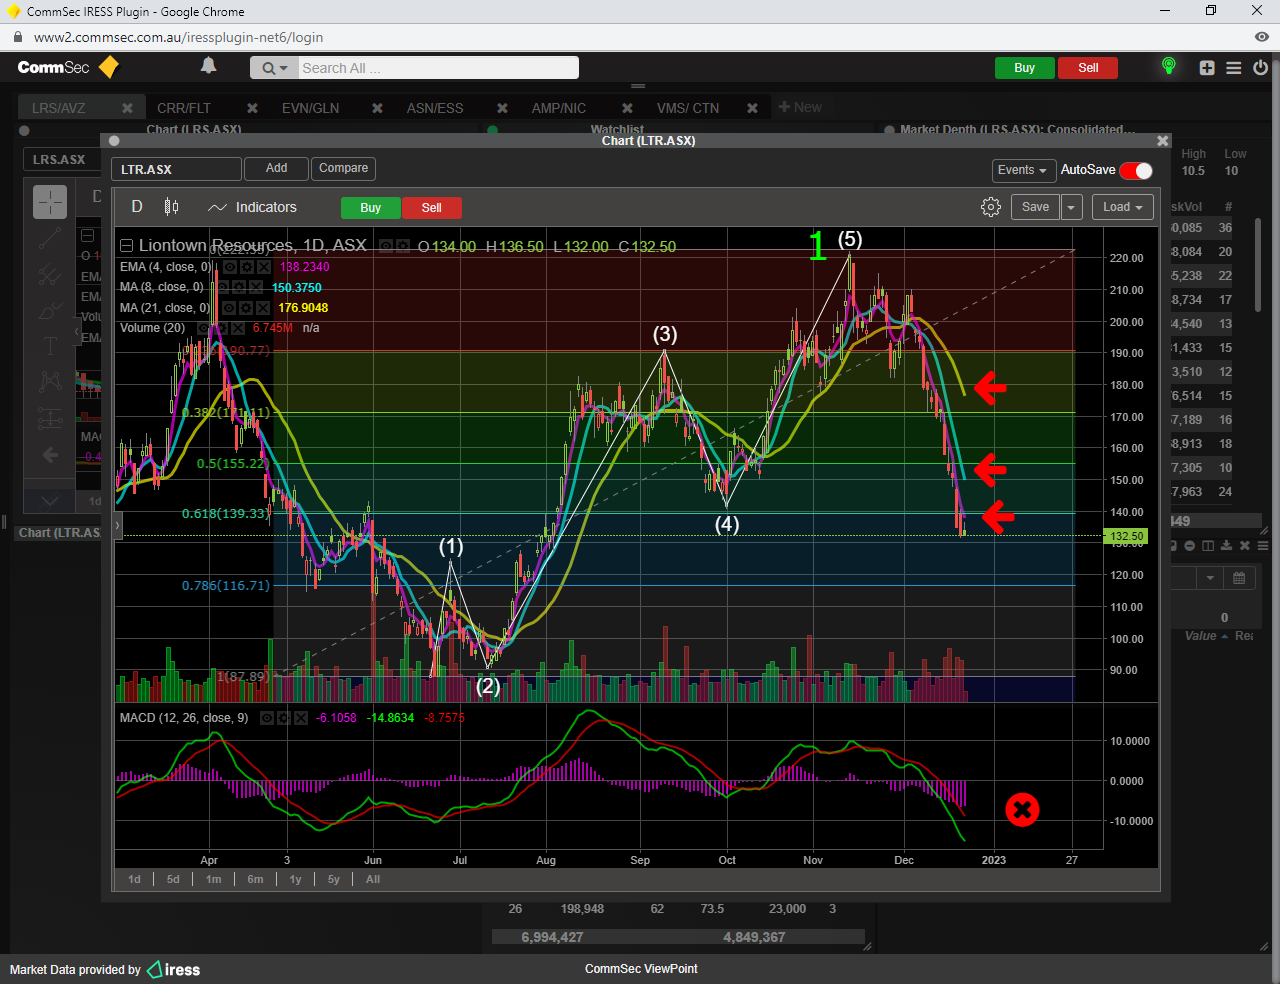
Task: Open search type dropdown
Action: pos(274,68)
